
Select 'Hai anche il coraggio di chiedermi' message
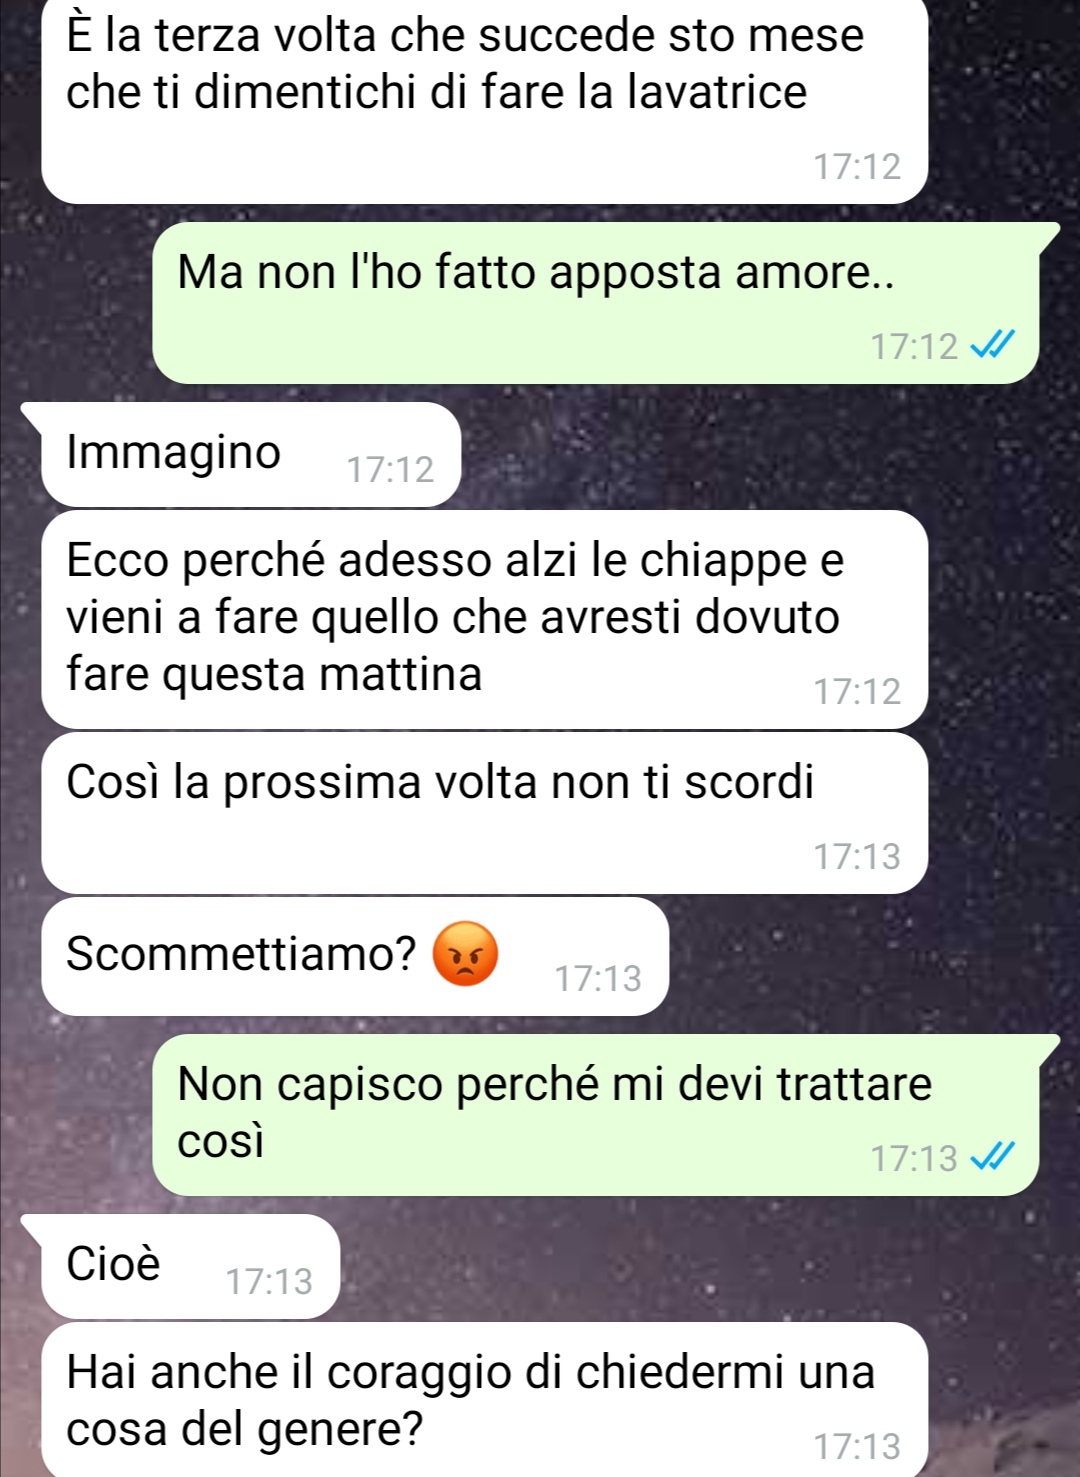(x=485, y=1400)
